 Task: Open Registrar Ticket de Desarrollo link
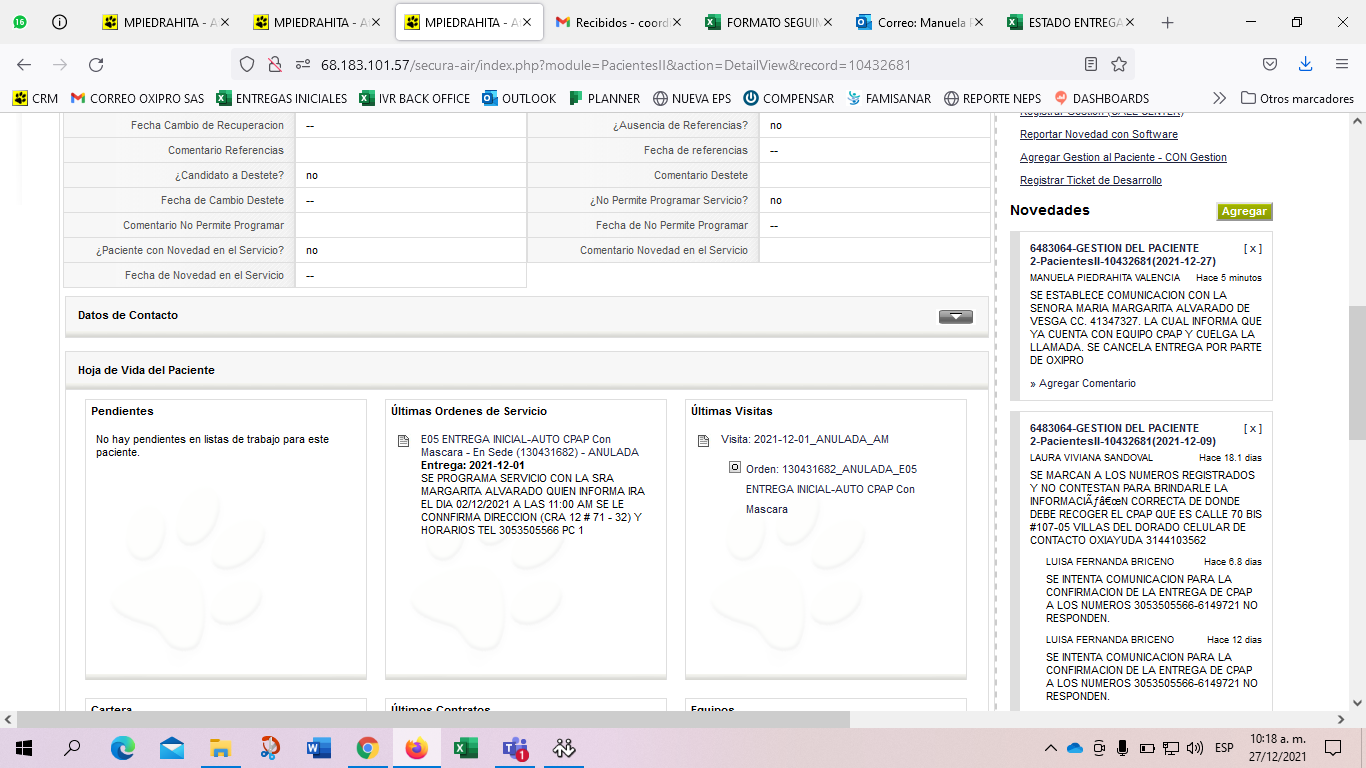click(1091, 180)
